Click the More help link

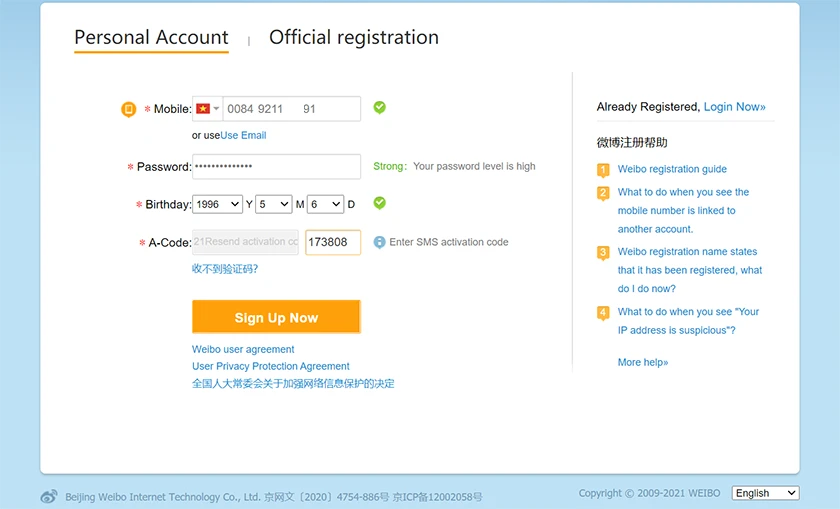click(x=643, y=362)
